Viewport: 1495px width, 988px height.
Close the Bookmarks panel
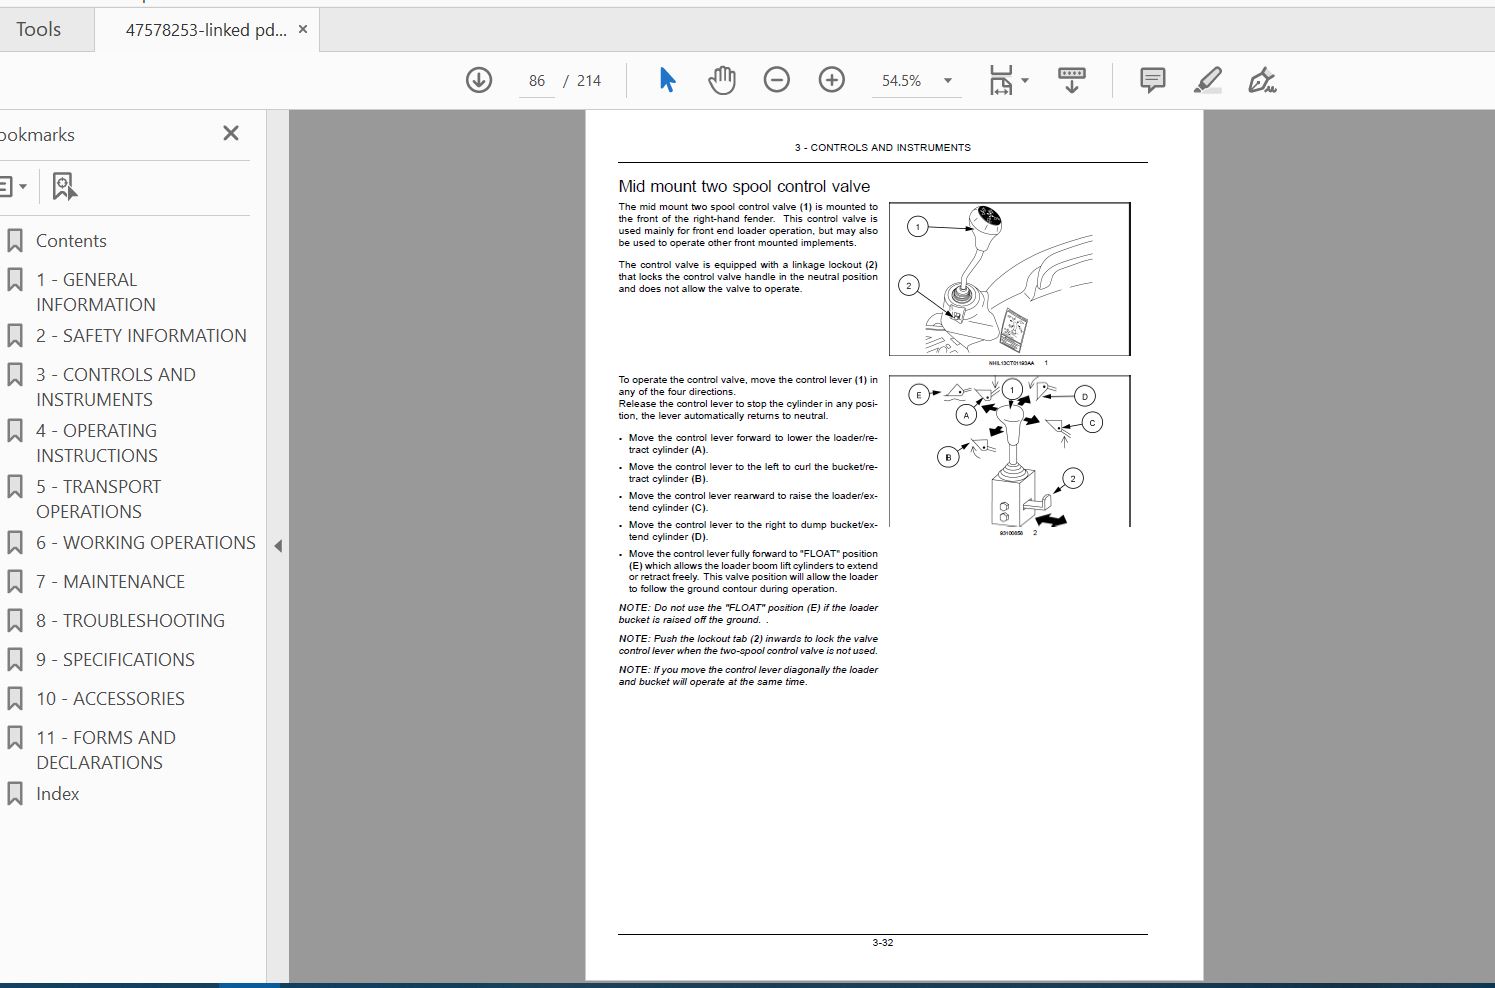point(231,133)
